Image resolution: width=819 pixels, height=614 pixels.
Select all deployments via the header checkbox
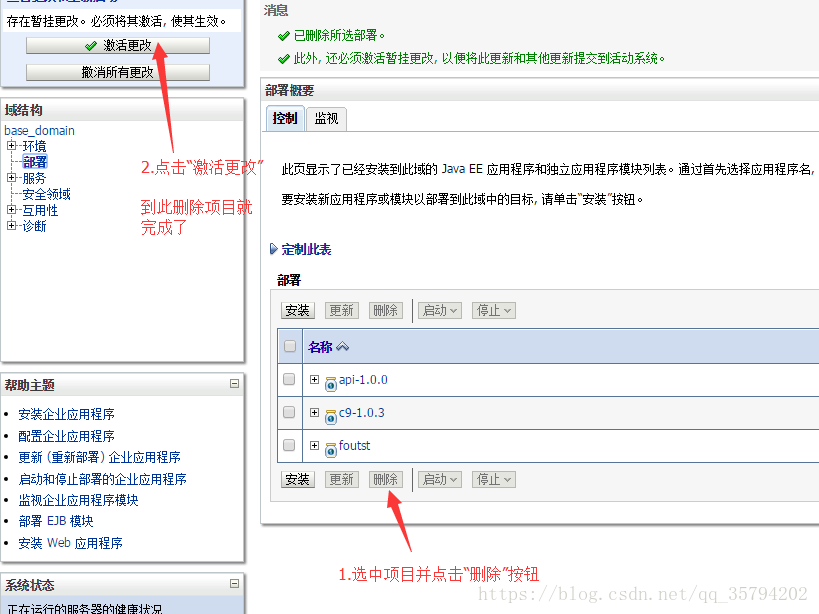pos(288,346)
